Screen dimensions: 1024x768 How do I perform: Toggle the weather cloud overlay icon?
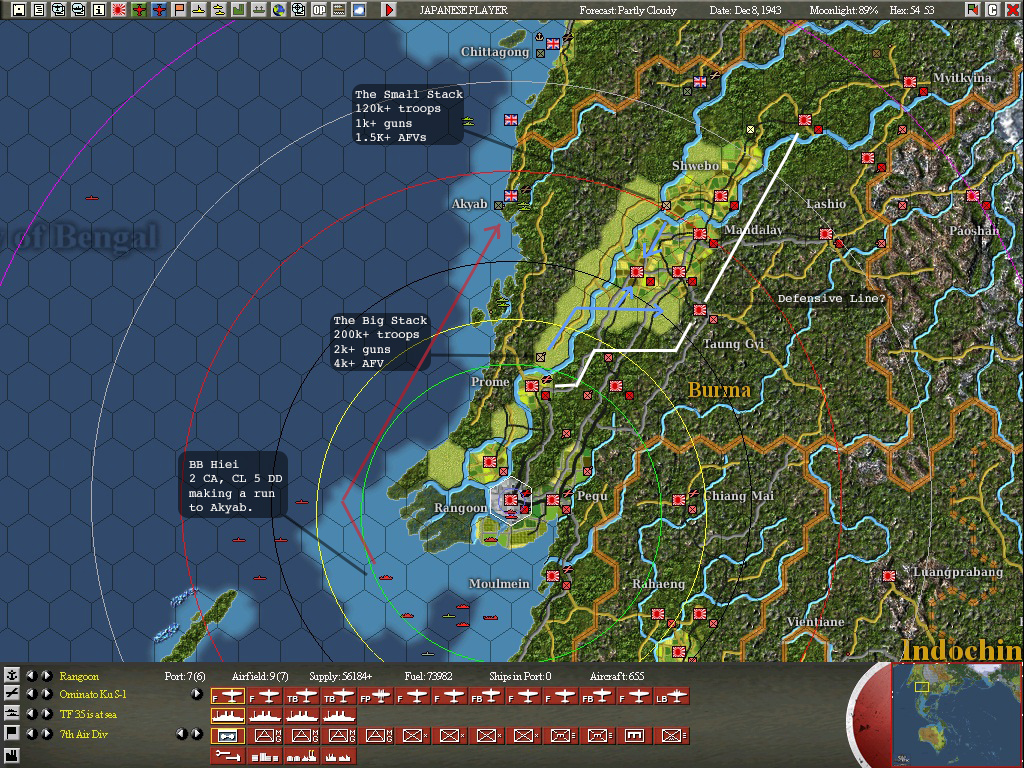359,10
